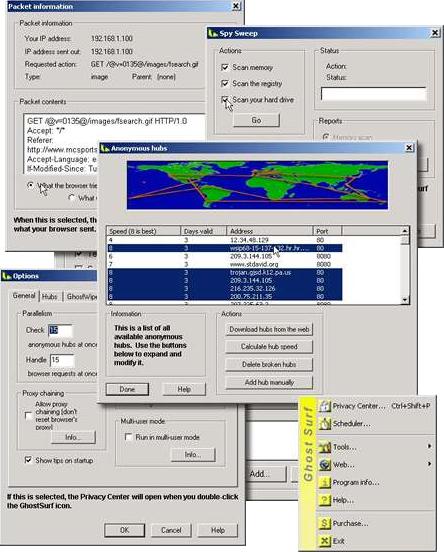Viewport: 444px width, 552px height.
Task: Click Spy Sweep status text field
Action: click(373, 94)
